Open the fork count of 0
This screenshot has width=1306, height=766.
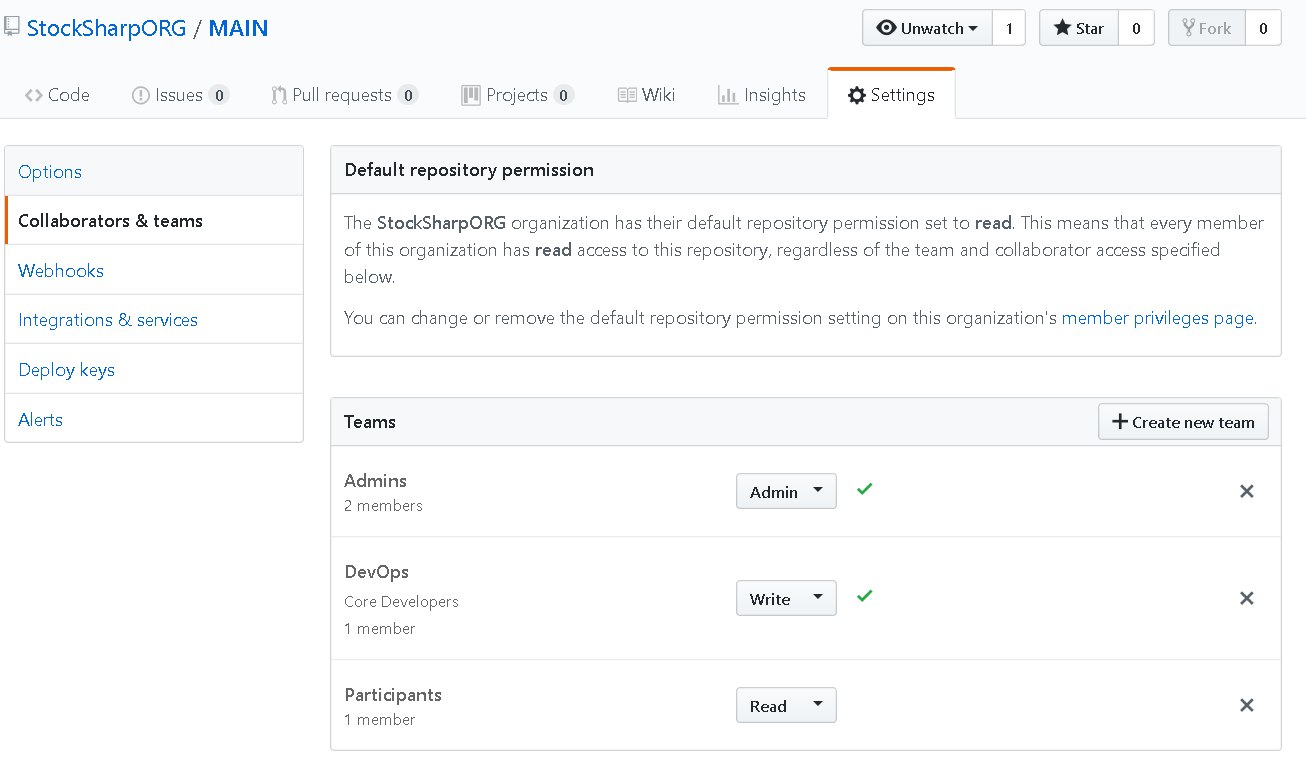tap(1263, 28)
